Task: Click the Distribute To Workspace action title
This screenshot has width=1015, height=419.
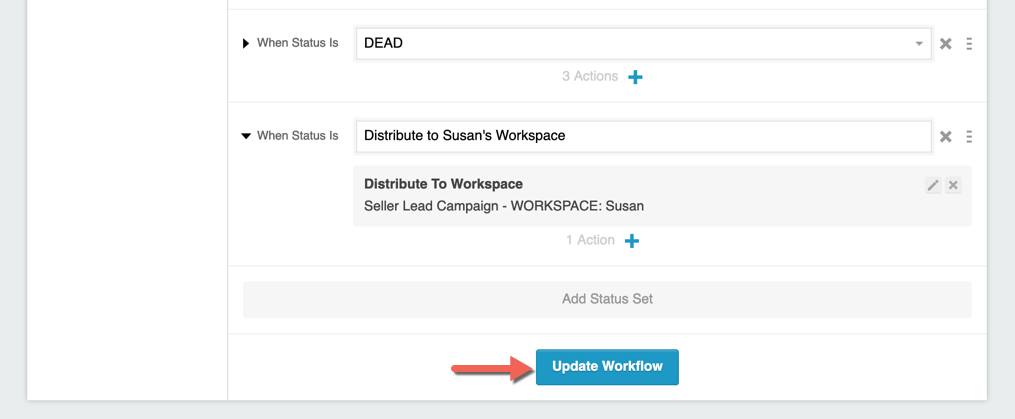Action: pos(443,184)
